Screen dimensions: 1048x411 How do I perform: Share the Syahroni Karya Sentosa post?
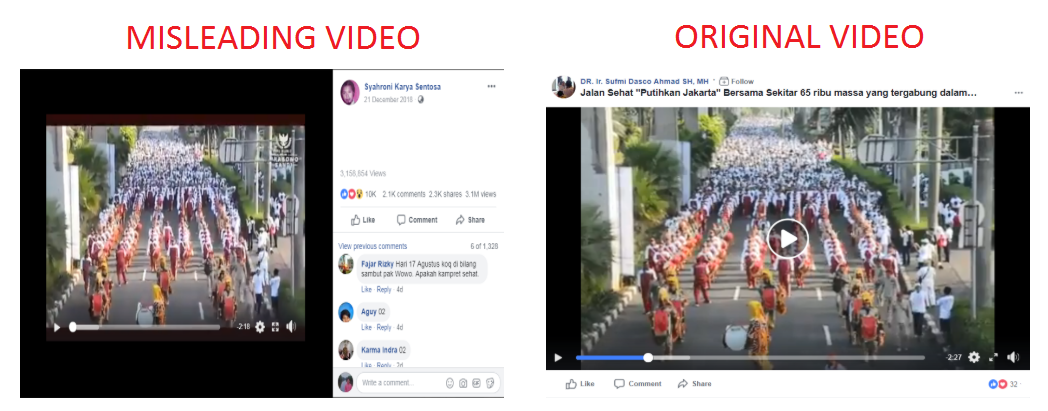point(471,219)
